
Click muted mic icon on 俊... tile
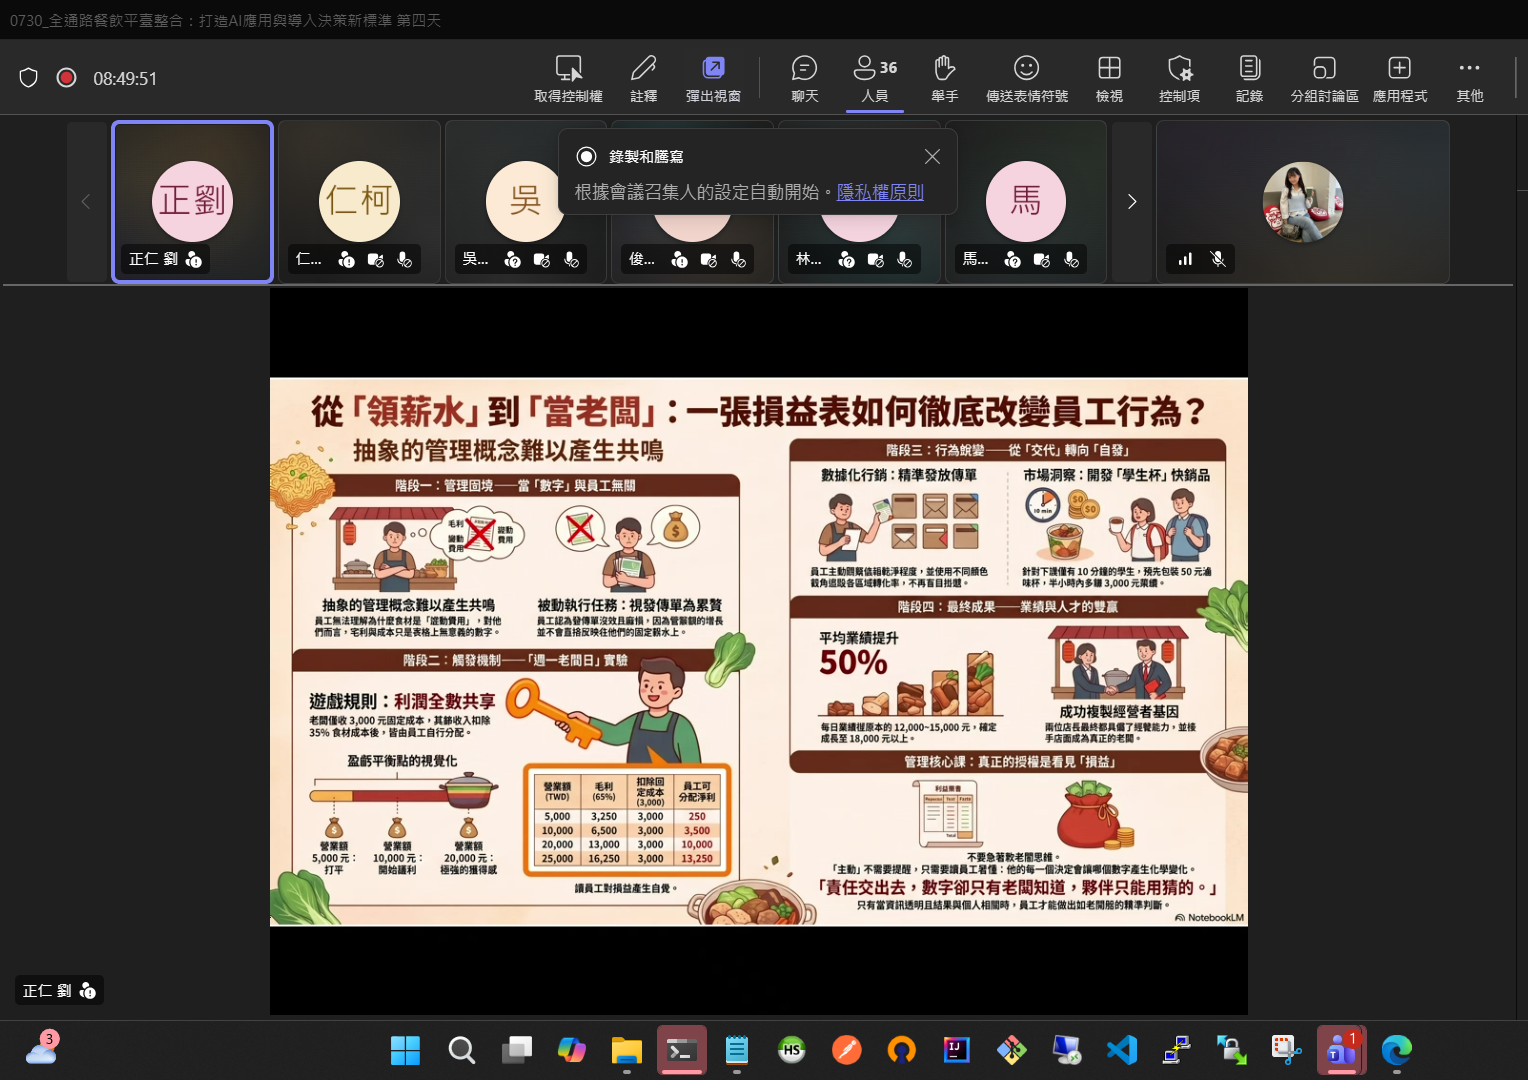click(x=738, y=260)
